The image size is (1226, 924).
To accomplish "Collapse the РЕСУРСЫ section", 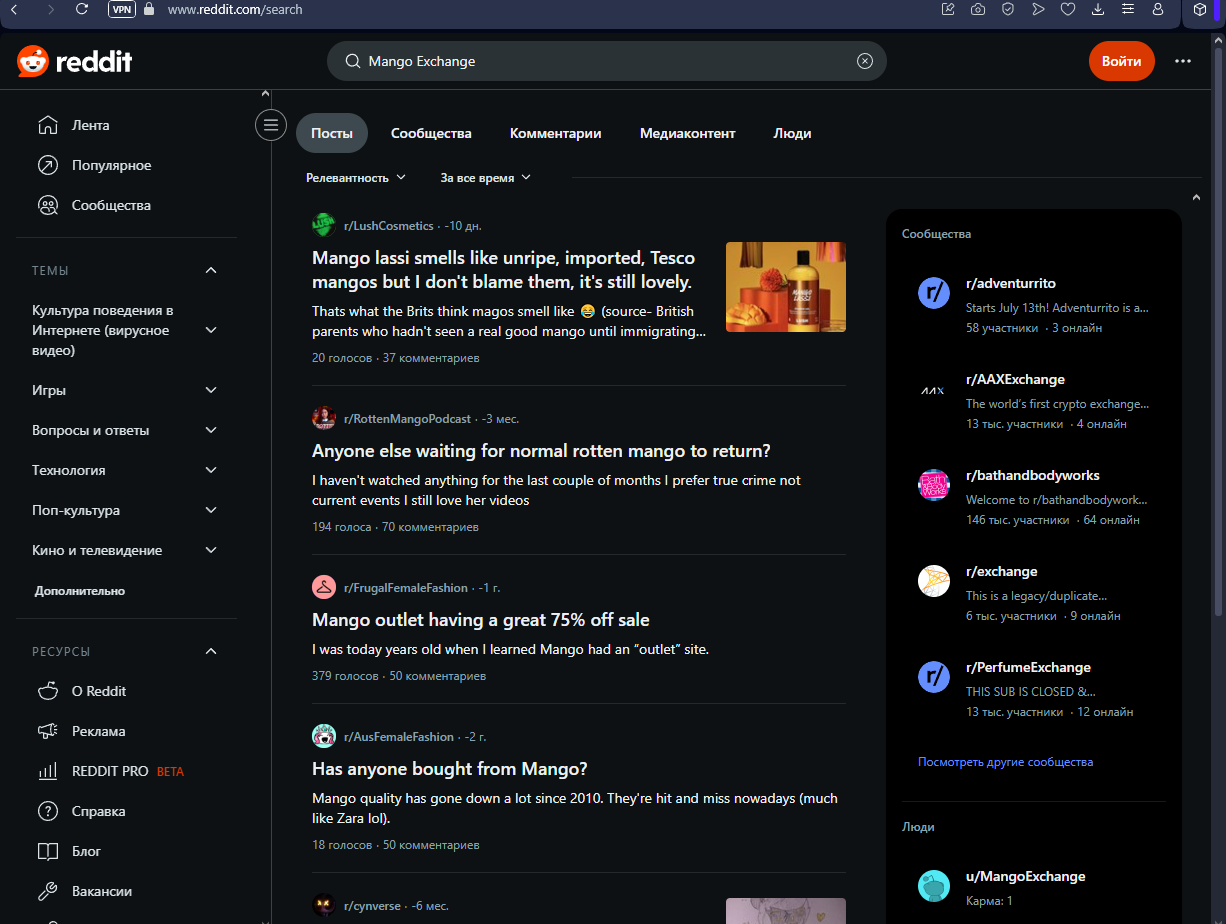I will click(x=211, y=652).
